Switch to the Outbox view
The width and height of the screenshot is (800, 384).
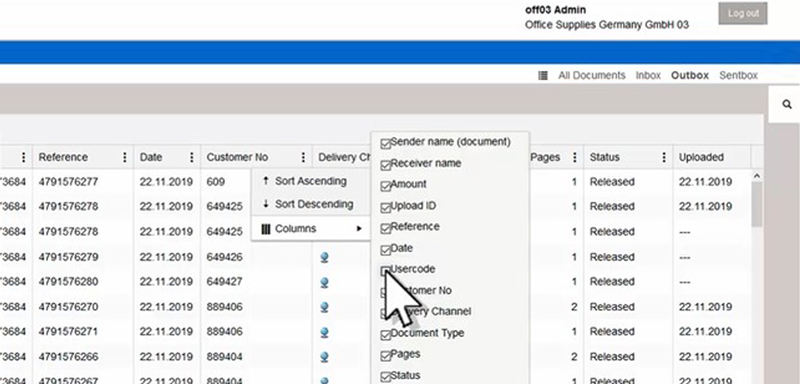690,75
